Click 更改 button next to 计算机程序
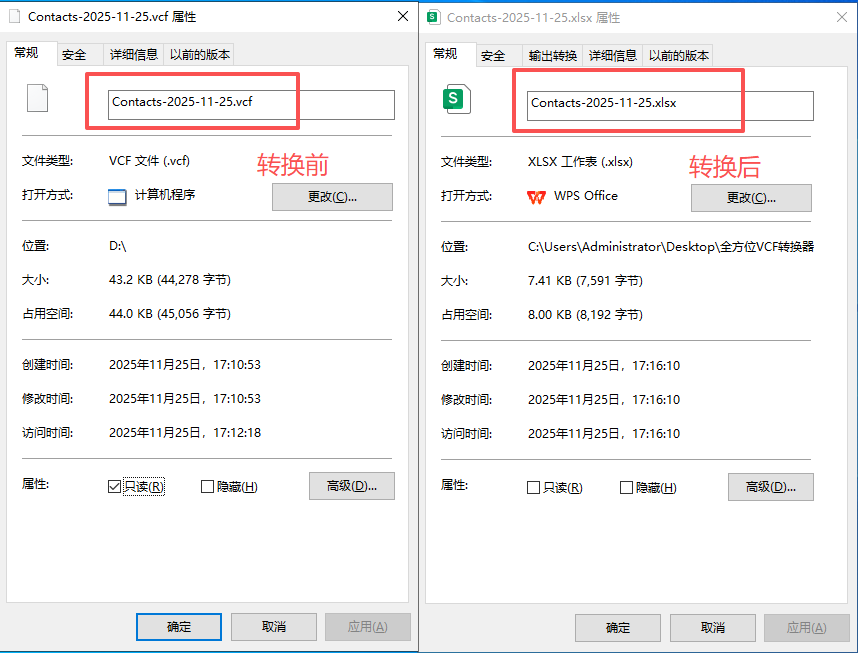The width and height of the screenshot is (858, 653). tap(332, 197)
